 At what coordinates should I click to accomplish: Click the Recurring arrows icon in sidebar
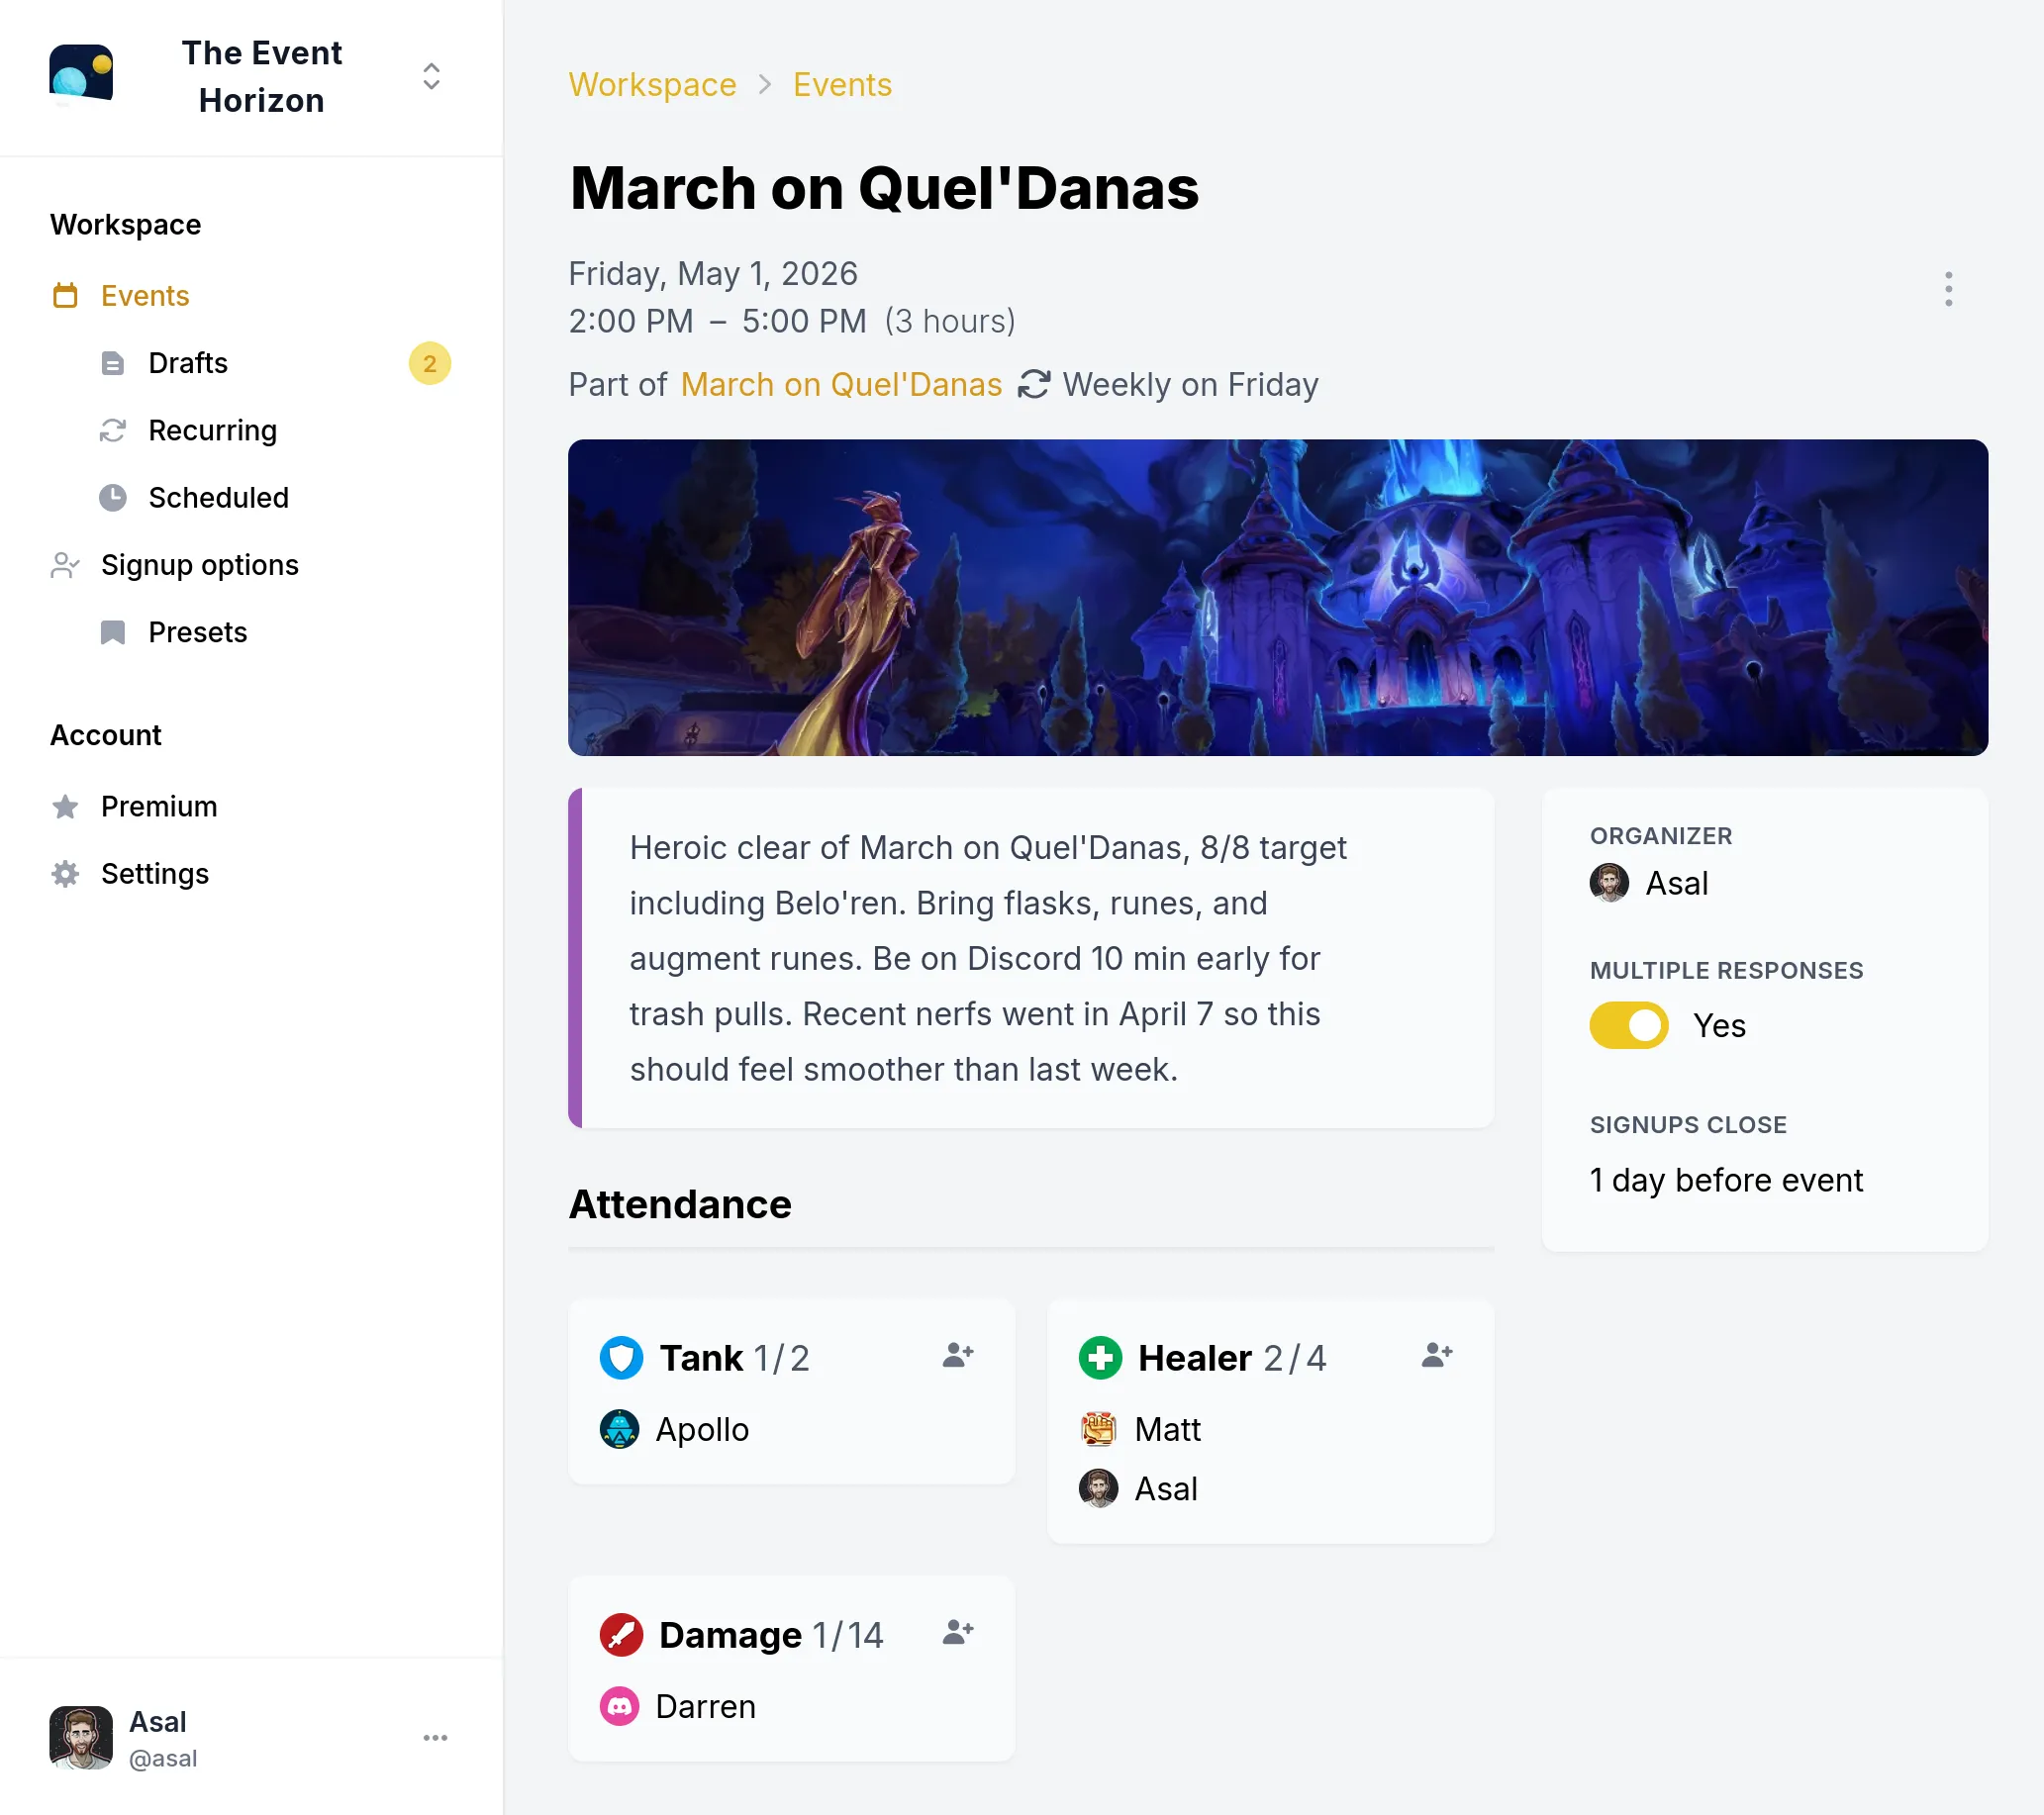[113, 430]
